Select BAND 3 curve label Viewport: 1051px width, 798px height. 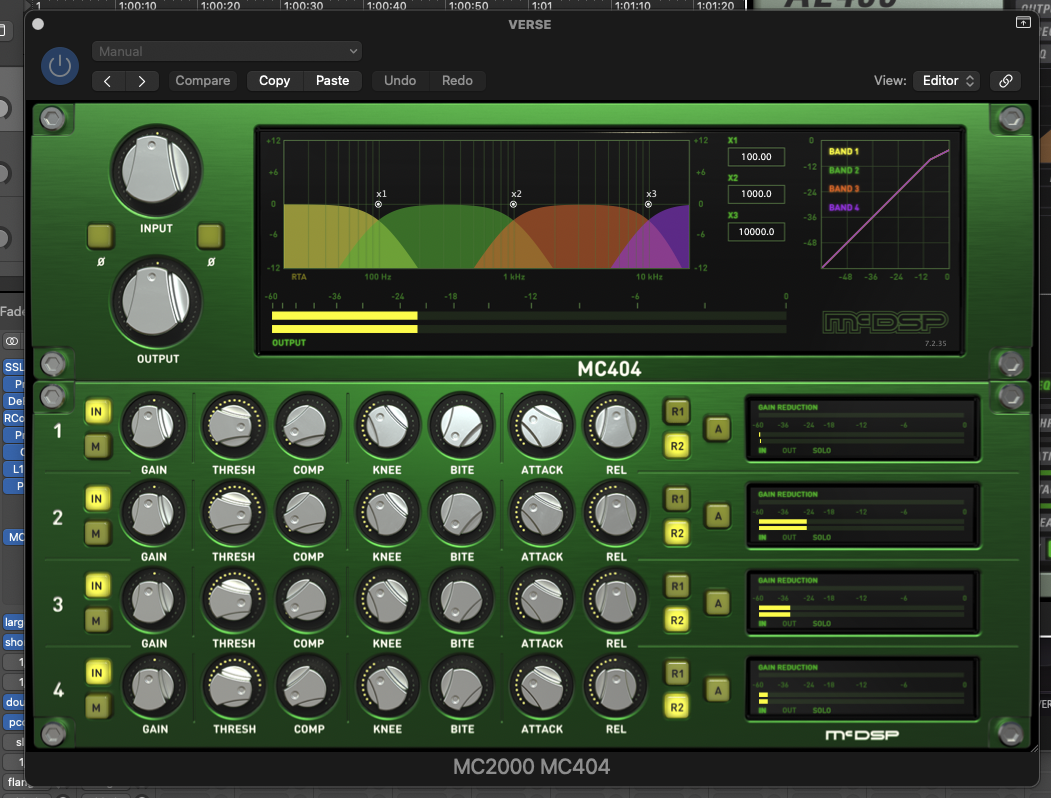pyautogui.click(x=843, y=189)
